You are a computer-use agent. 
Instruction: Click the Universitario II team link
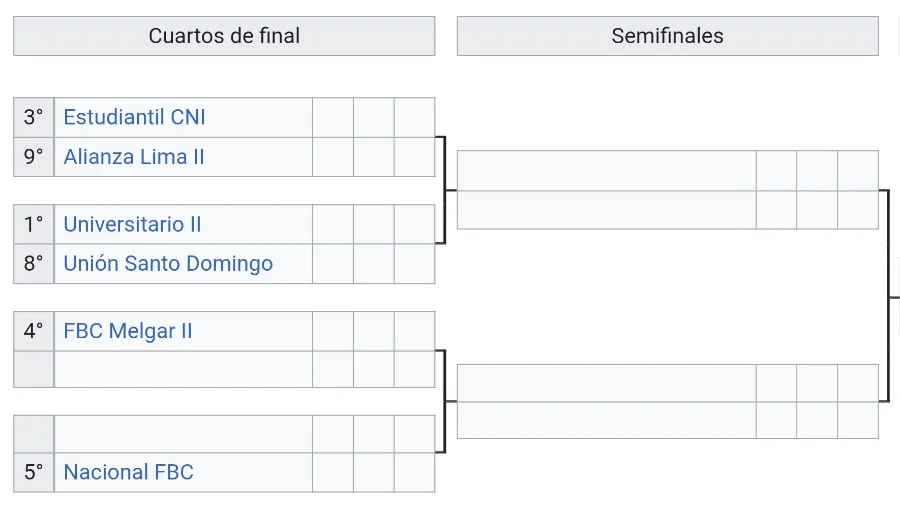coord(132,224)
